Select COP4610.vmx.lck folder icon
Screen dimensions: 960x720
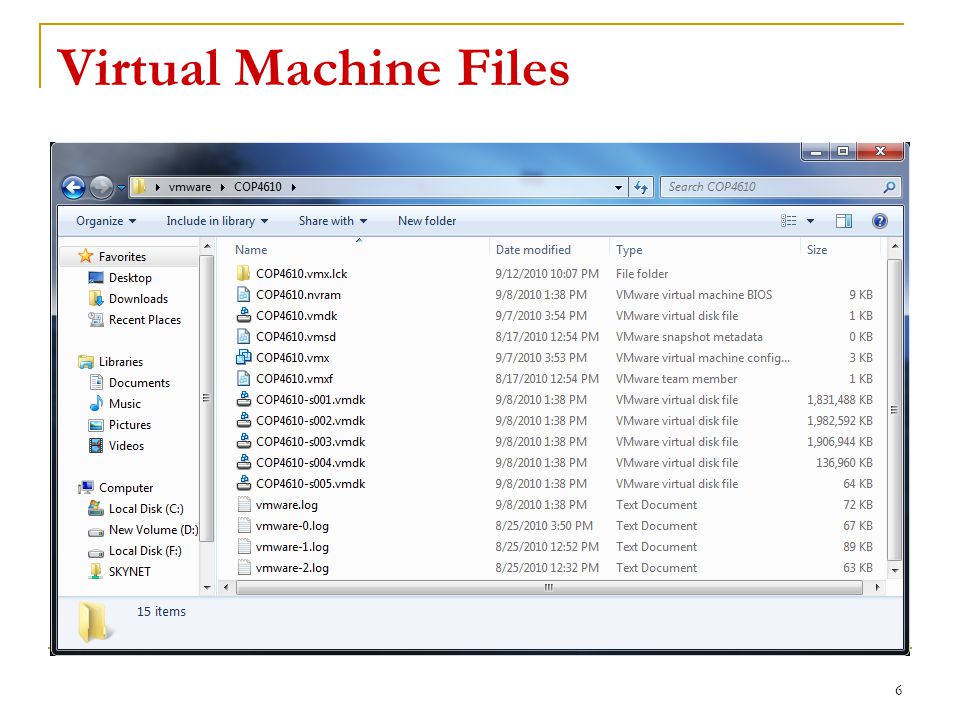[x=244, y=273]
